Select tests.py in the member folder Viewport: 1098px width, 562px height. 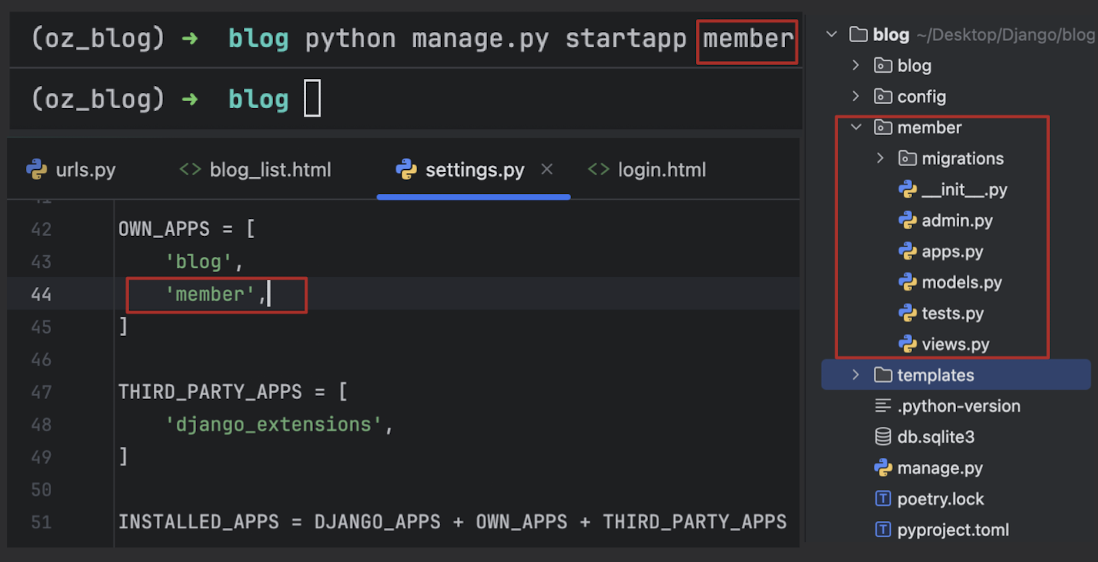coord(952,314)
